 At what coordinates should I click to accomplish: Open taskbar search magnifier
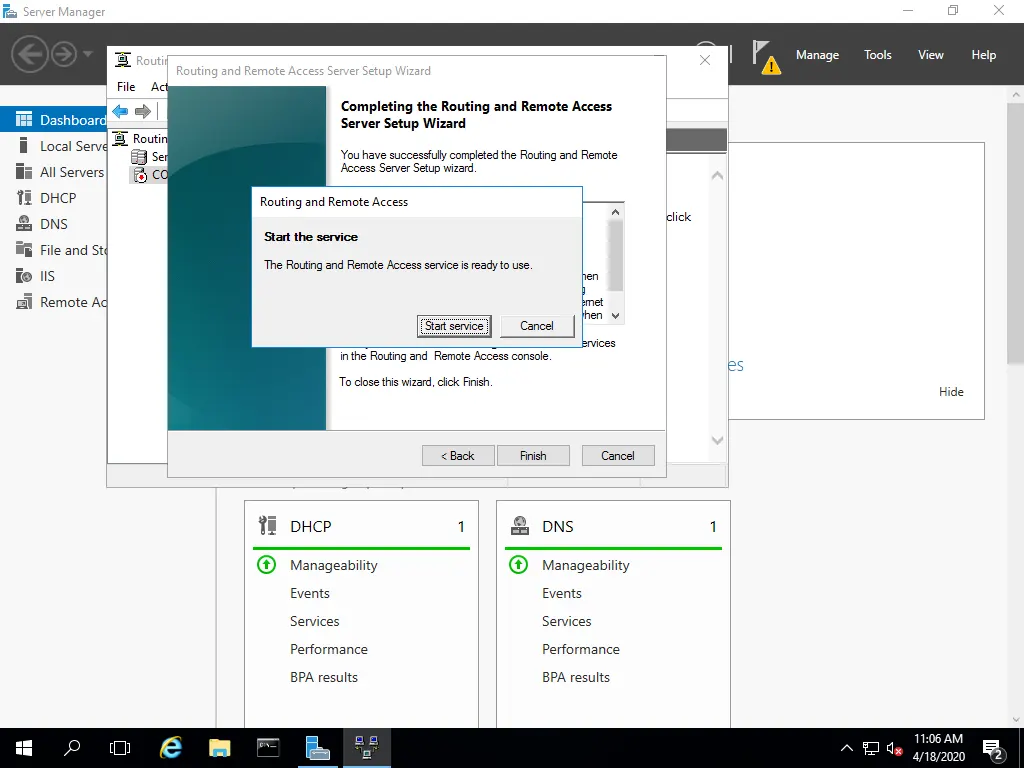click(72, 747)
